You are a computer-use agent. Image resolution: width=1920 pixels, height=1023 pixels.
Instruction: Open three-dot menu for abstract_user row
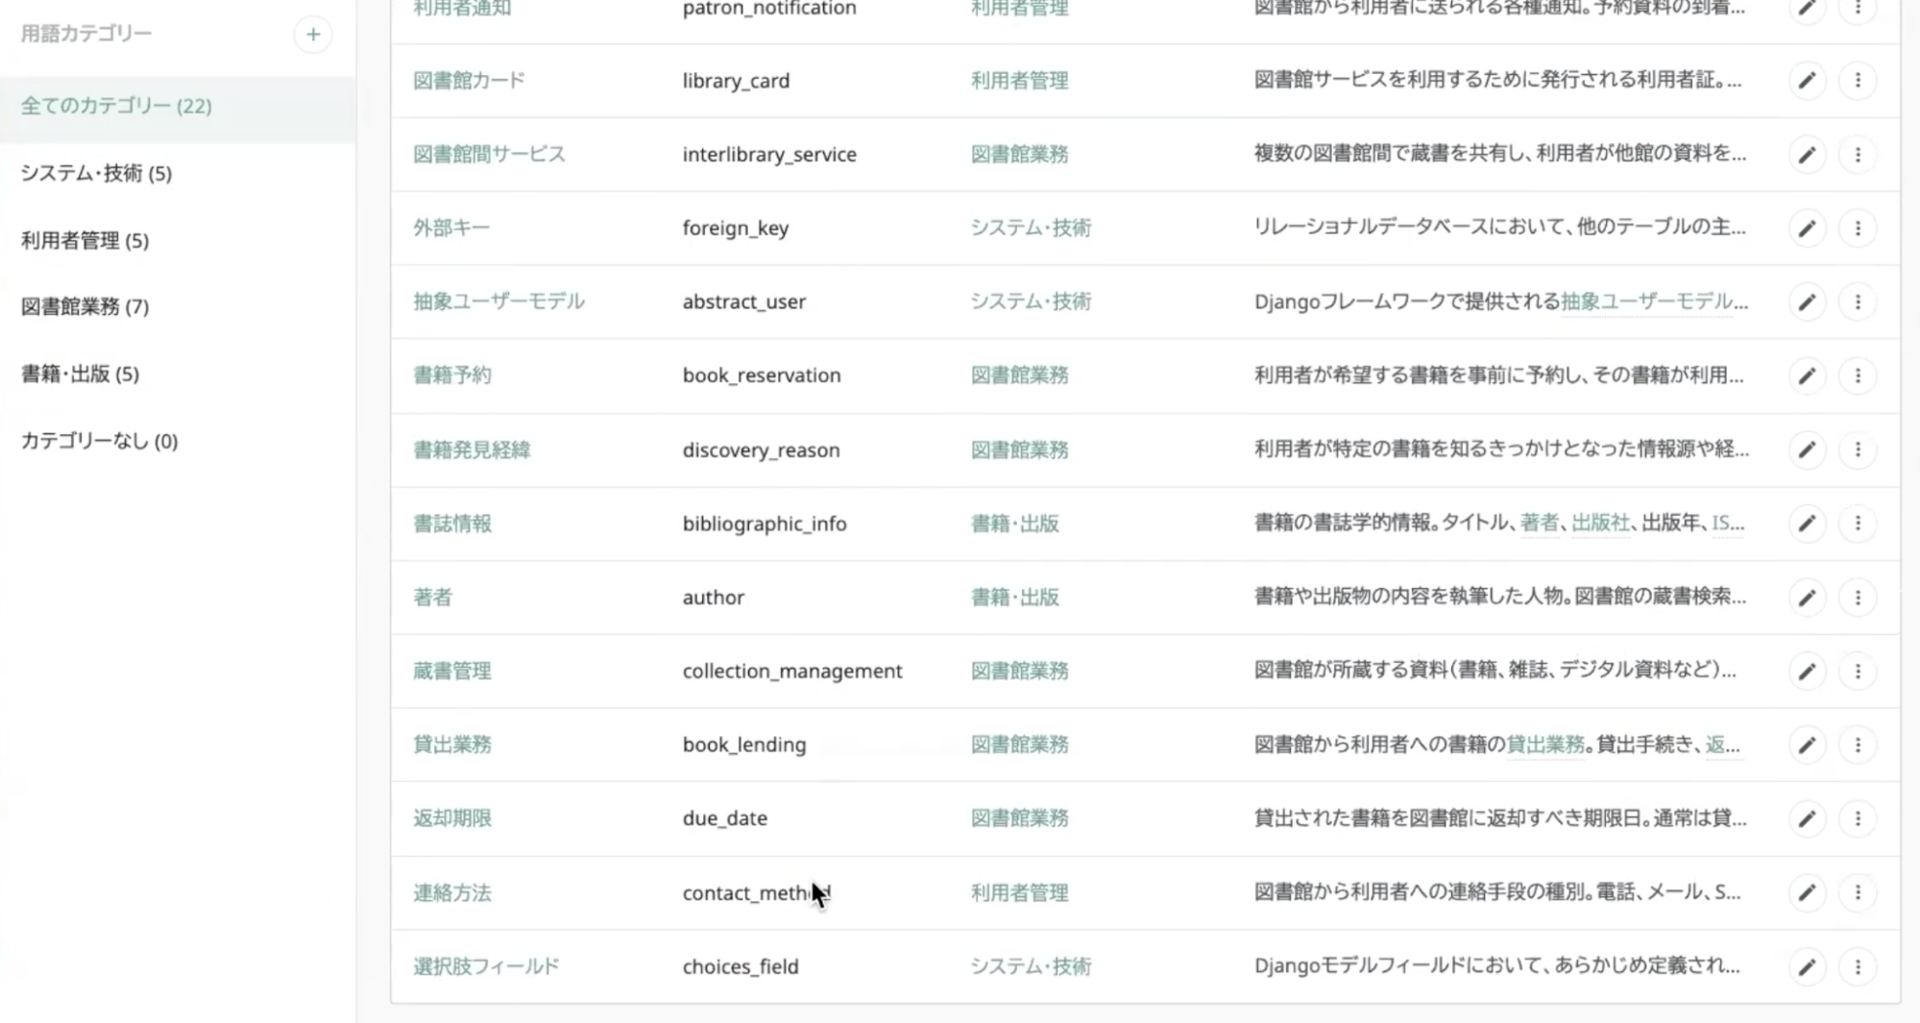point(1857,302)
